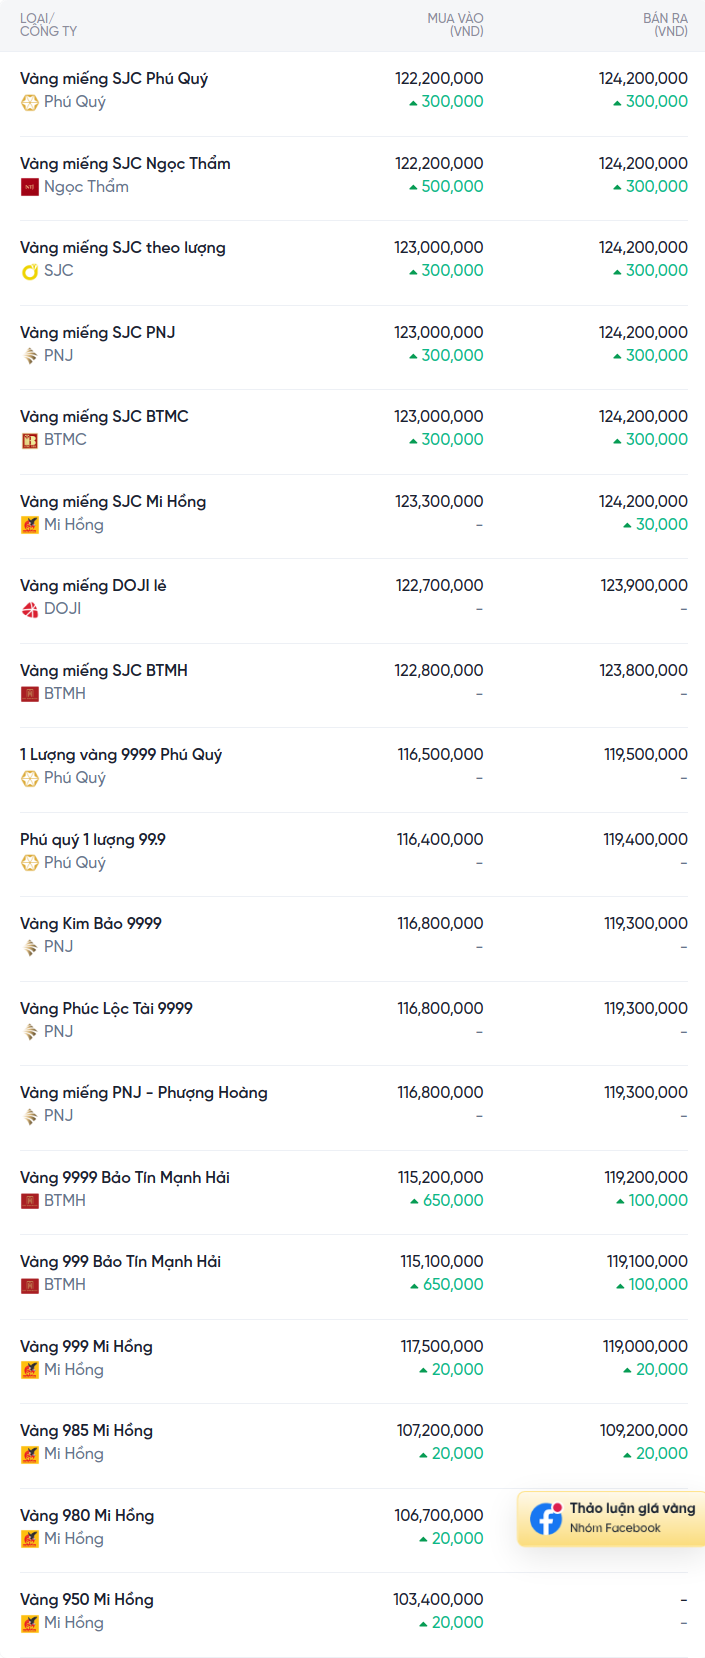Image resolution: width=705 pixels, height=1658 pixels.
Task: Click the BTMH logo under Vàng miếng SJC BTMH
Action: (x=30, y=694)
